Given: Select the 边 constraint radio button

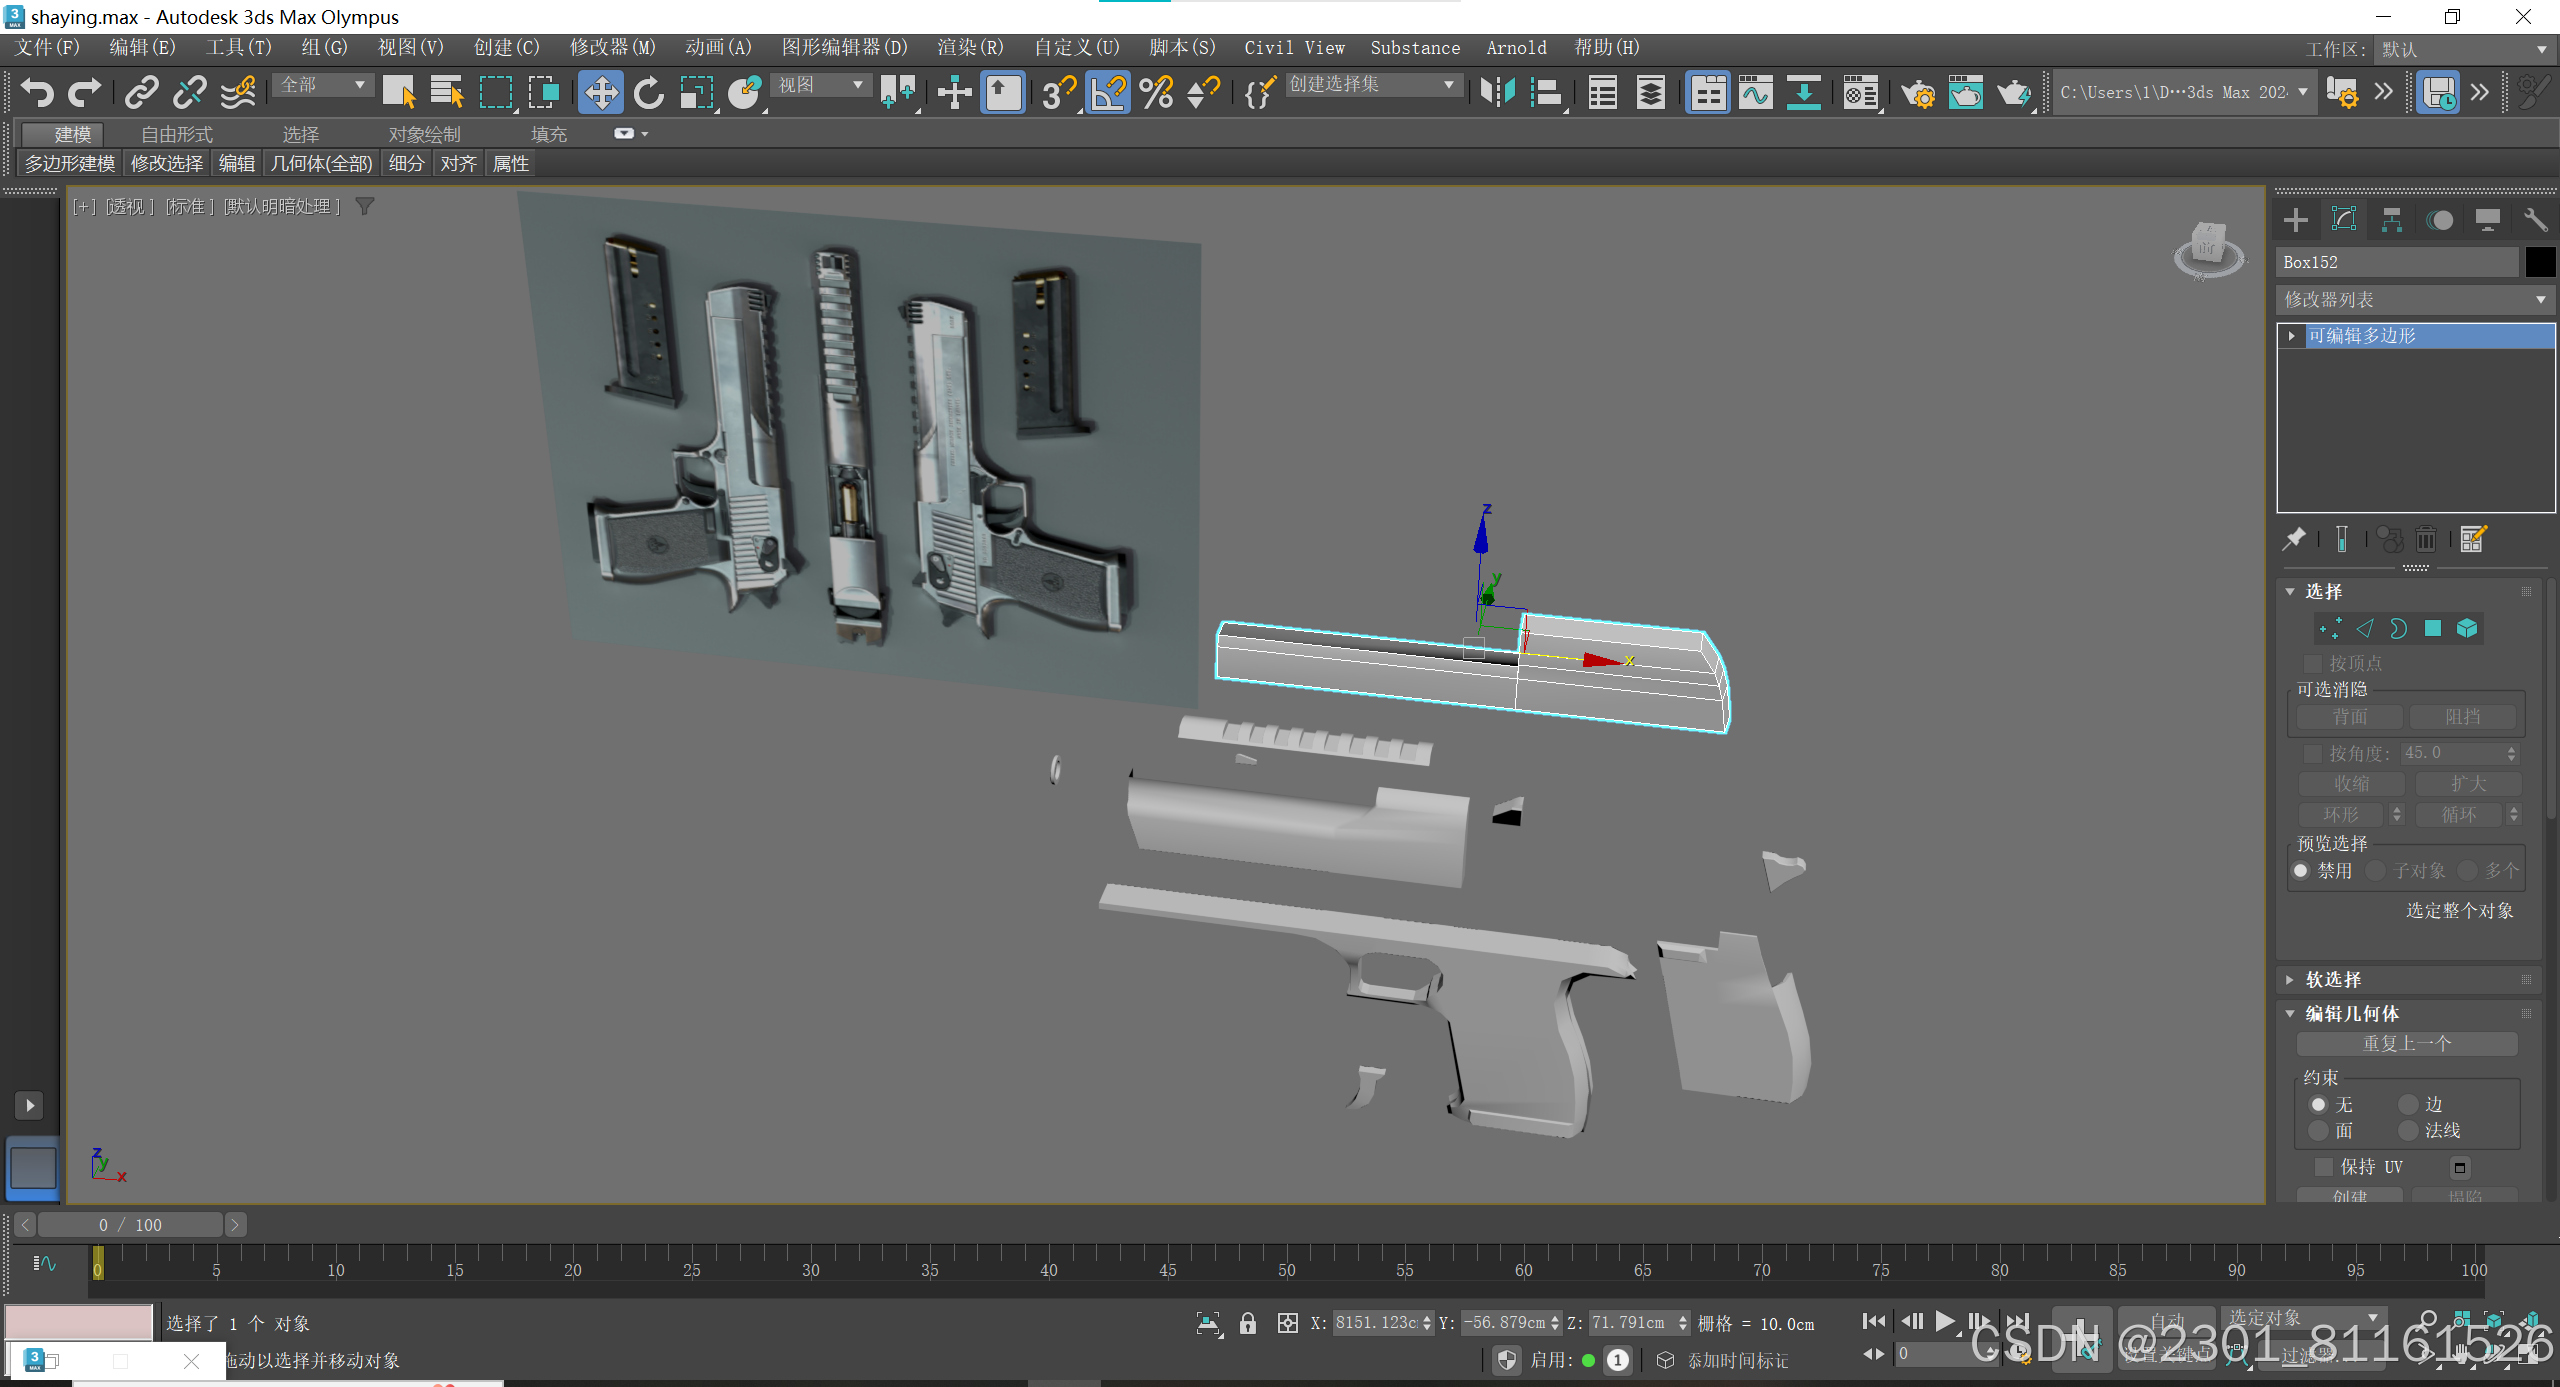Looking at the screenshot, I should click(x=2409, y=1104).
